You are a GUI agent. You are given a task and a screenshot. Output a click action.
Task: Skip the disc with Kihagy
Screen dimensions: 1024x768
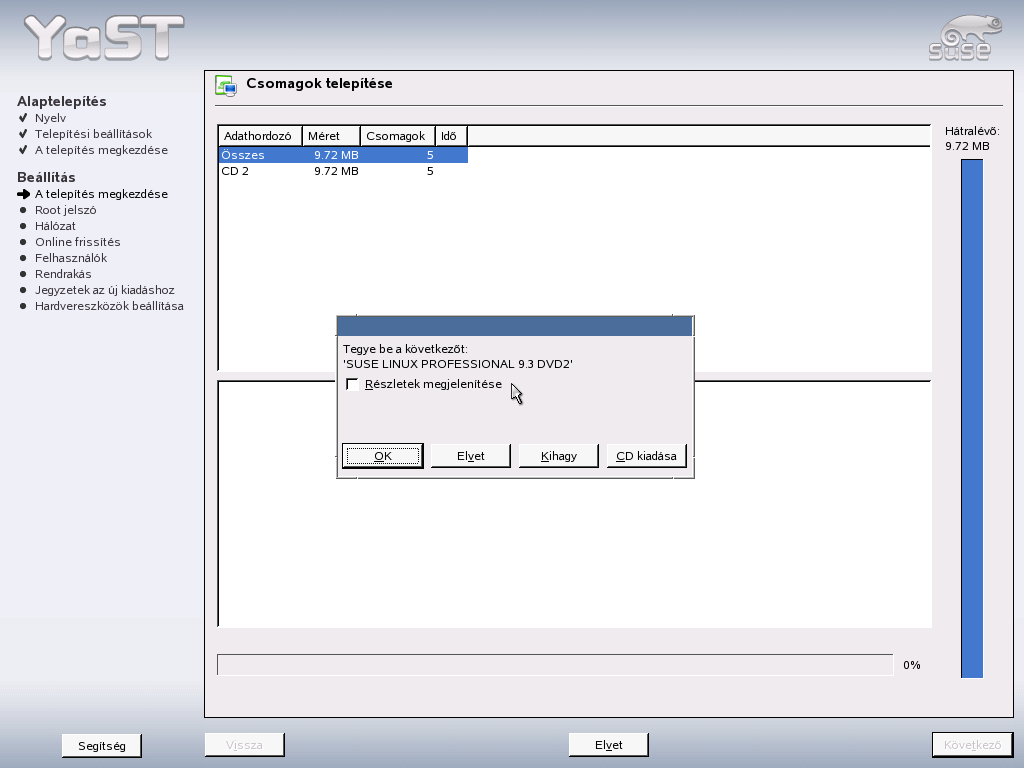tap(558, 456)
